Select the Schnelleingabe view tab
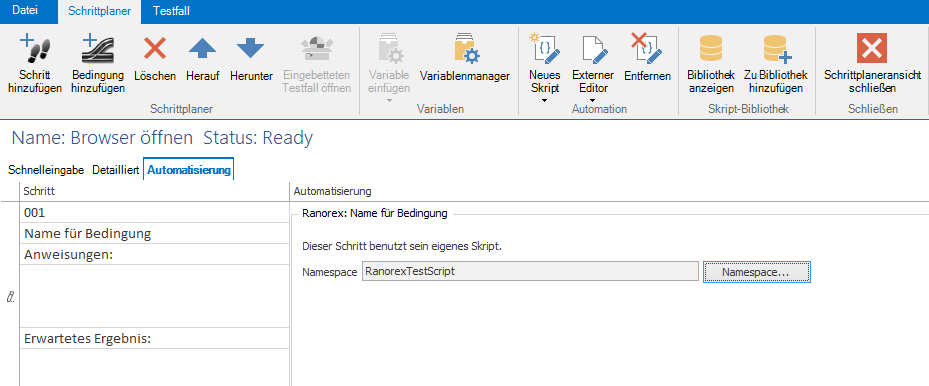929x386 pixels. 46,171
